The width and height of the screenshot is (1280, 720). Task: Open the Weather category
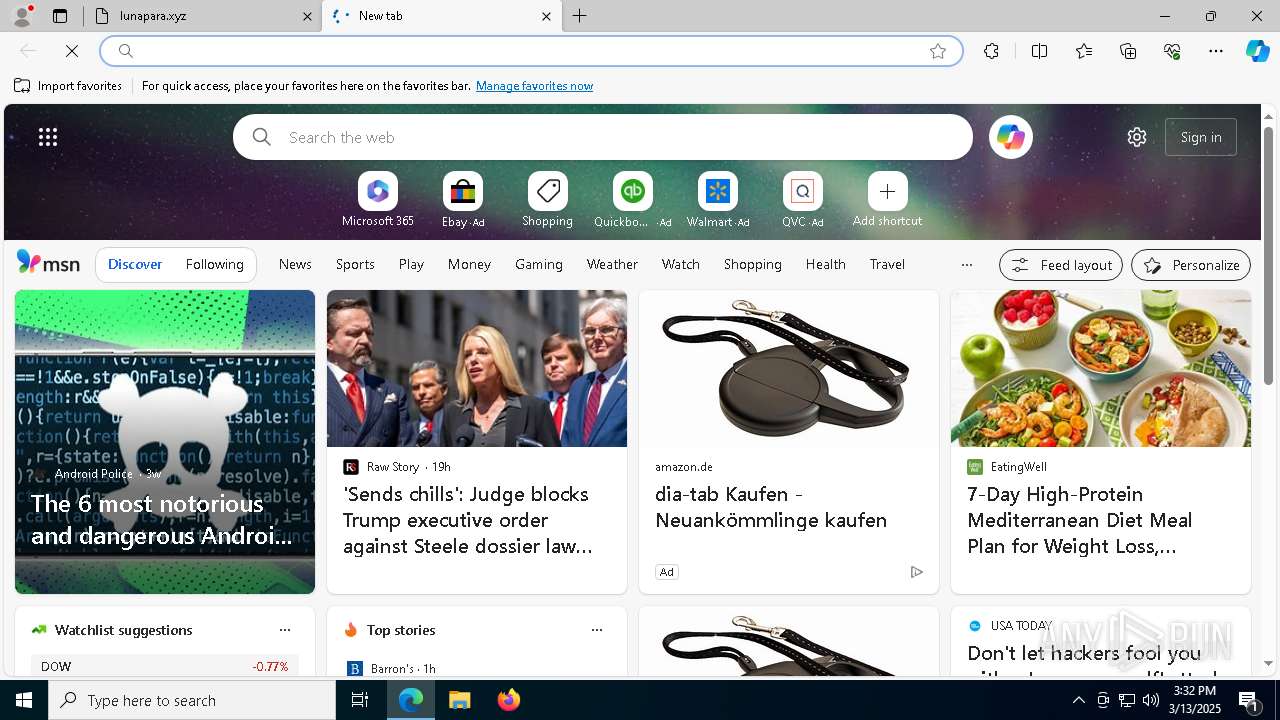pyautogui.click(x=612, y=264)
